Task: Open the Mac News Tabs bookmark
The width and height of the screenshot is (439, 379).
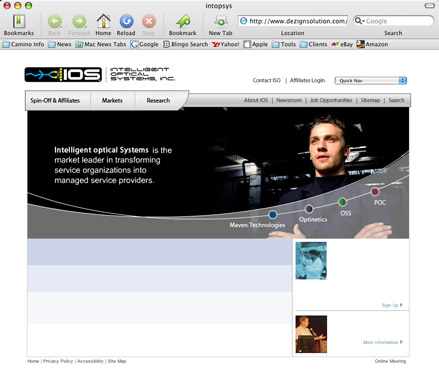Action: 101,44
